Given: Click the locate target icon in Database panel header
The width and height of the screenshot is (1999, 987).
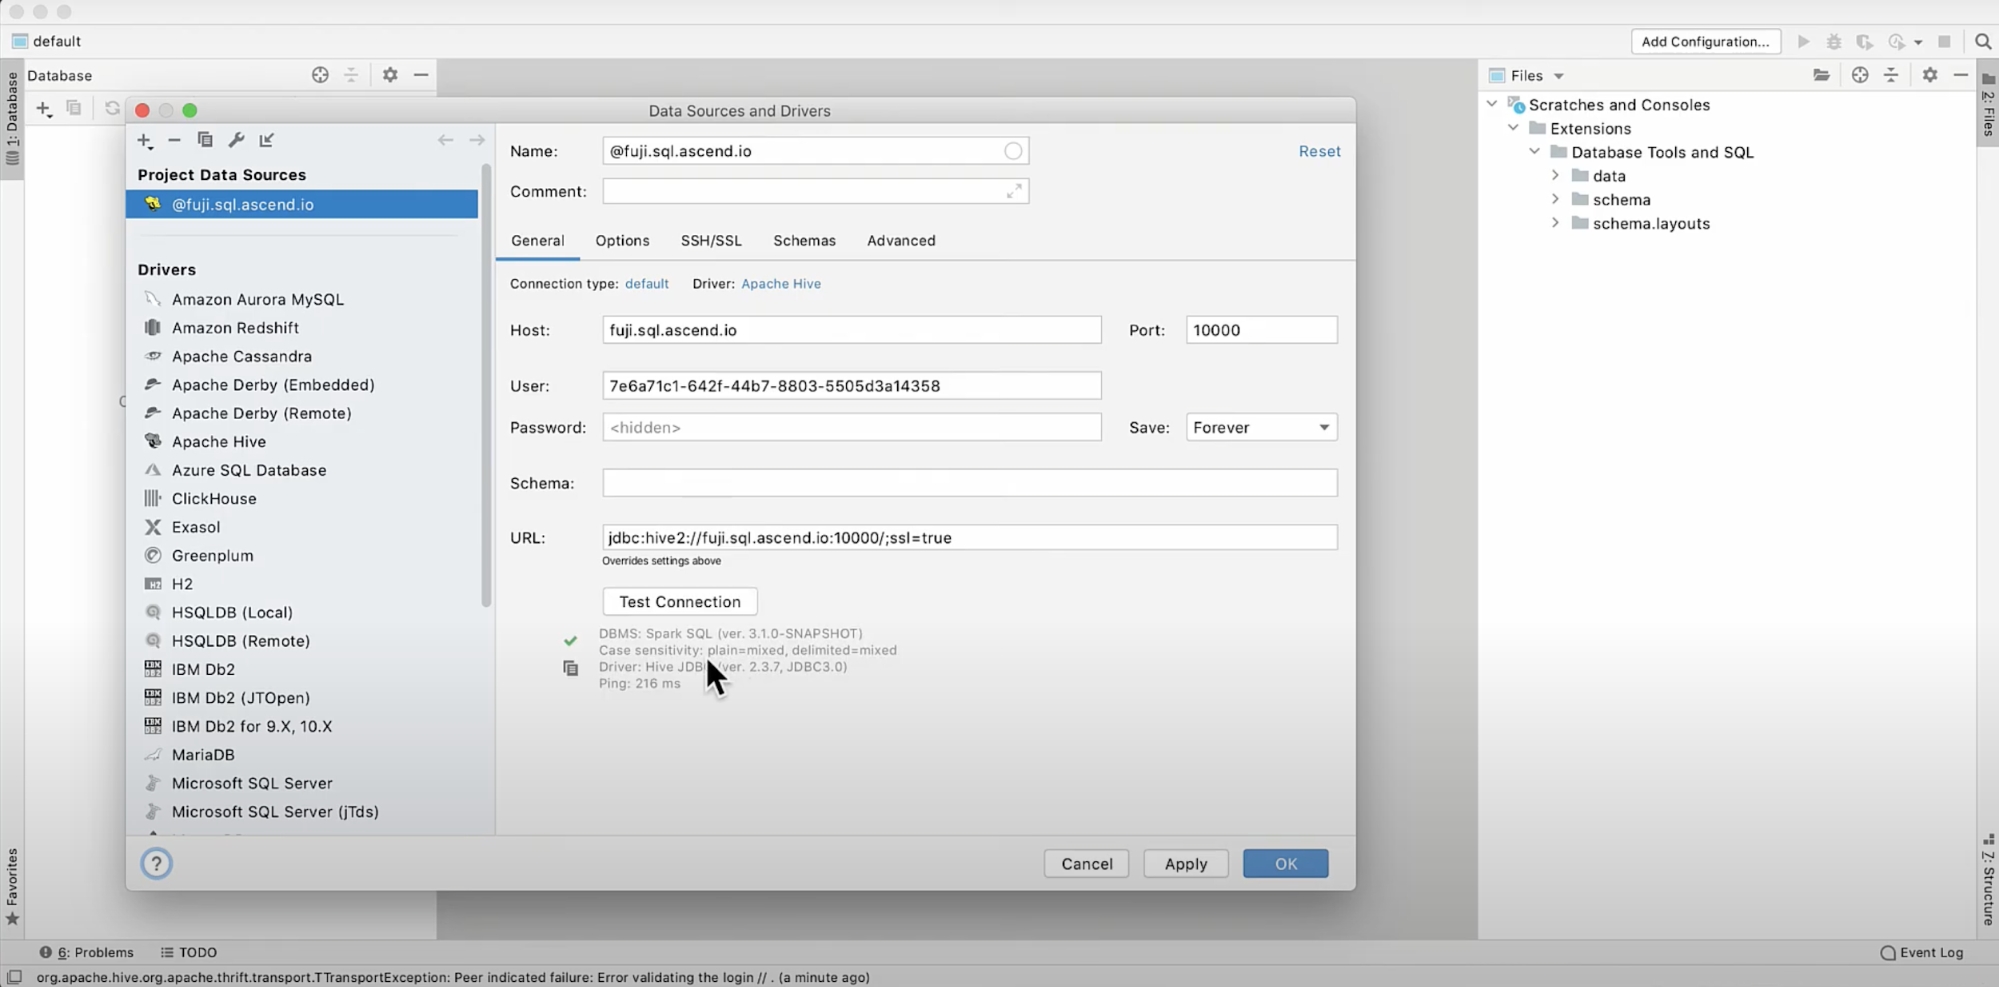Looking at the screenshot, I should [320, 75].
